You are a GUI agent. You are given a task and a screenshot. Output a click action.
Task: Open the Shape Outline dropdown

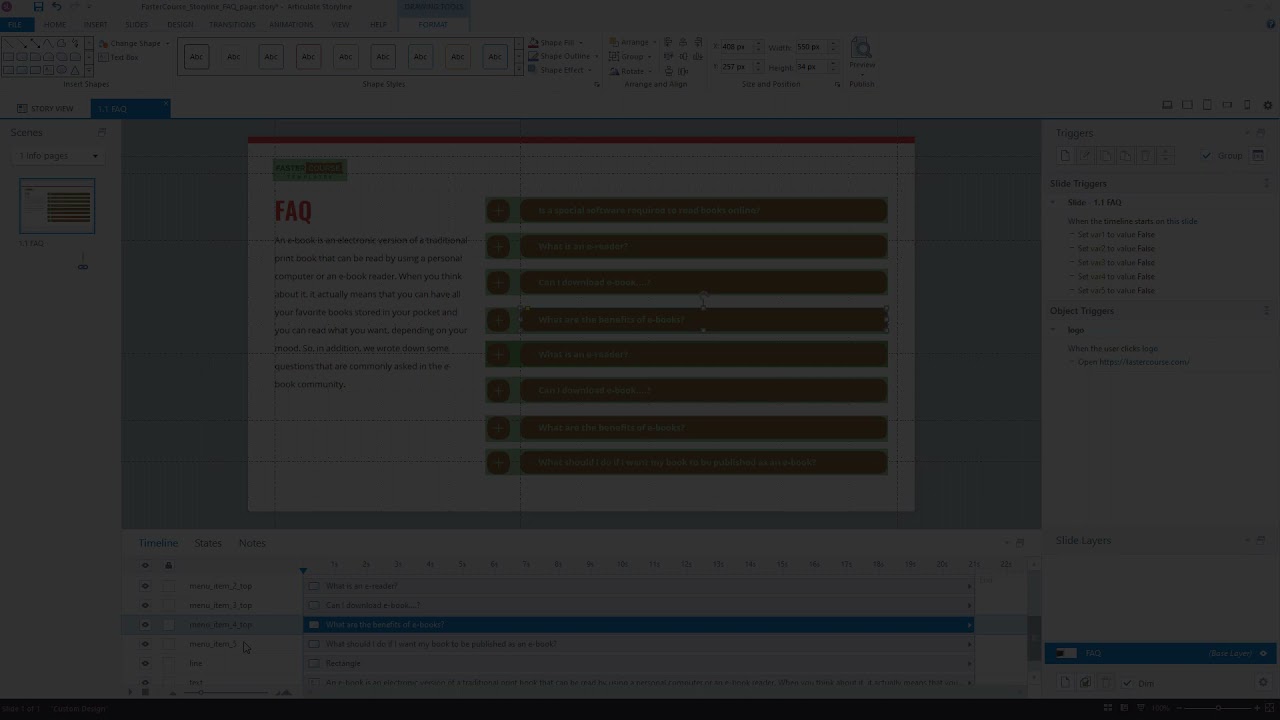click(x=563, y=56)
